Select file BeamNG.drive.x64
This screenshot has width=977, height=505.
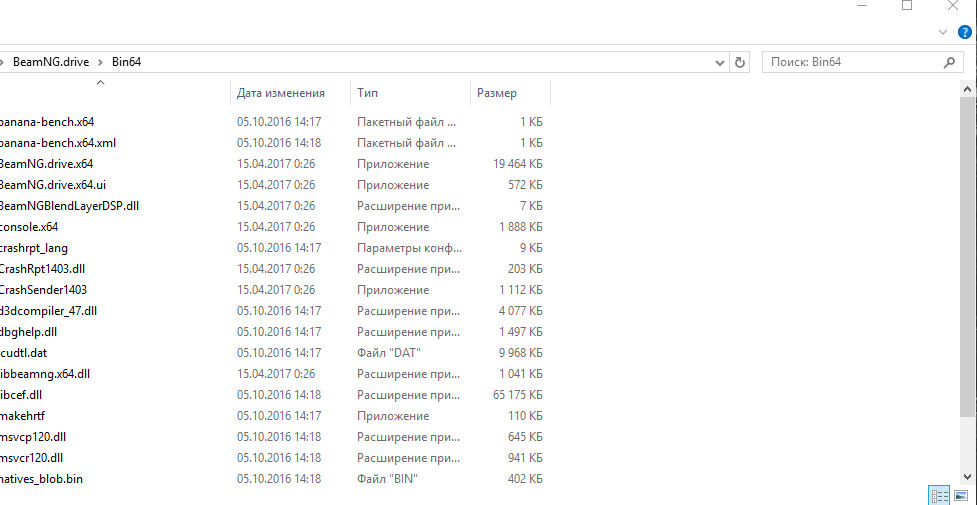[47, 164]
